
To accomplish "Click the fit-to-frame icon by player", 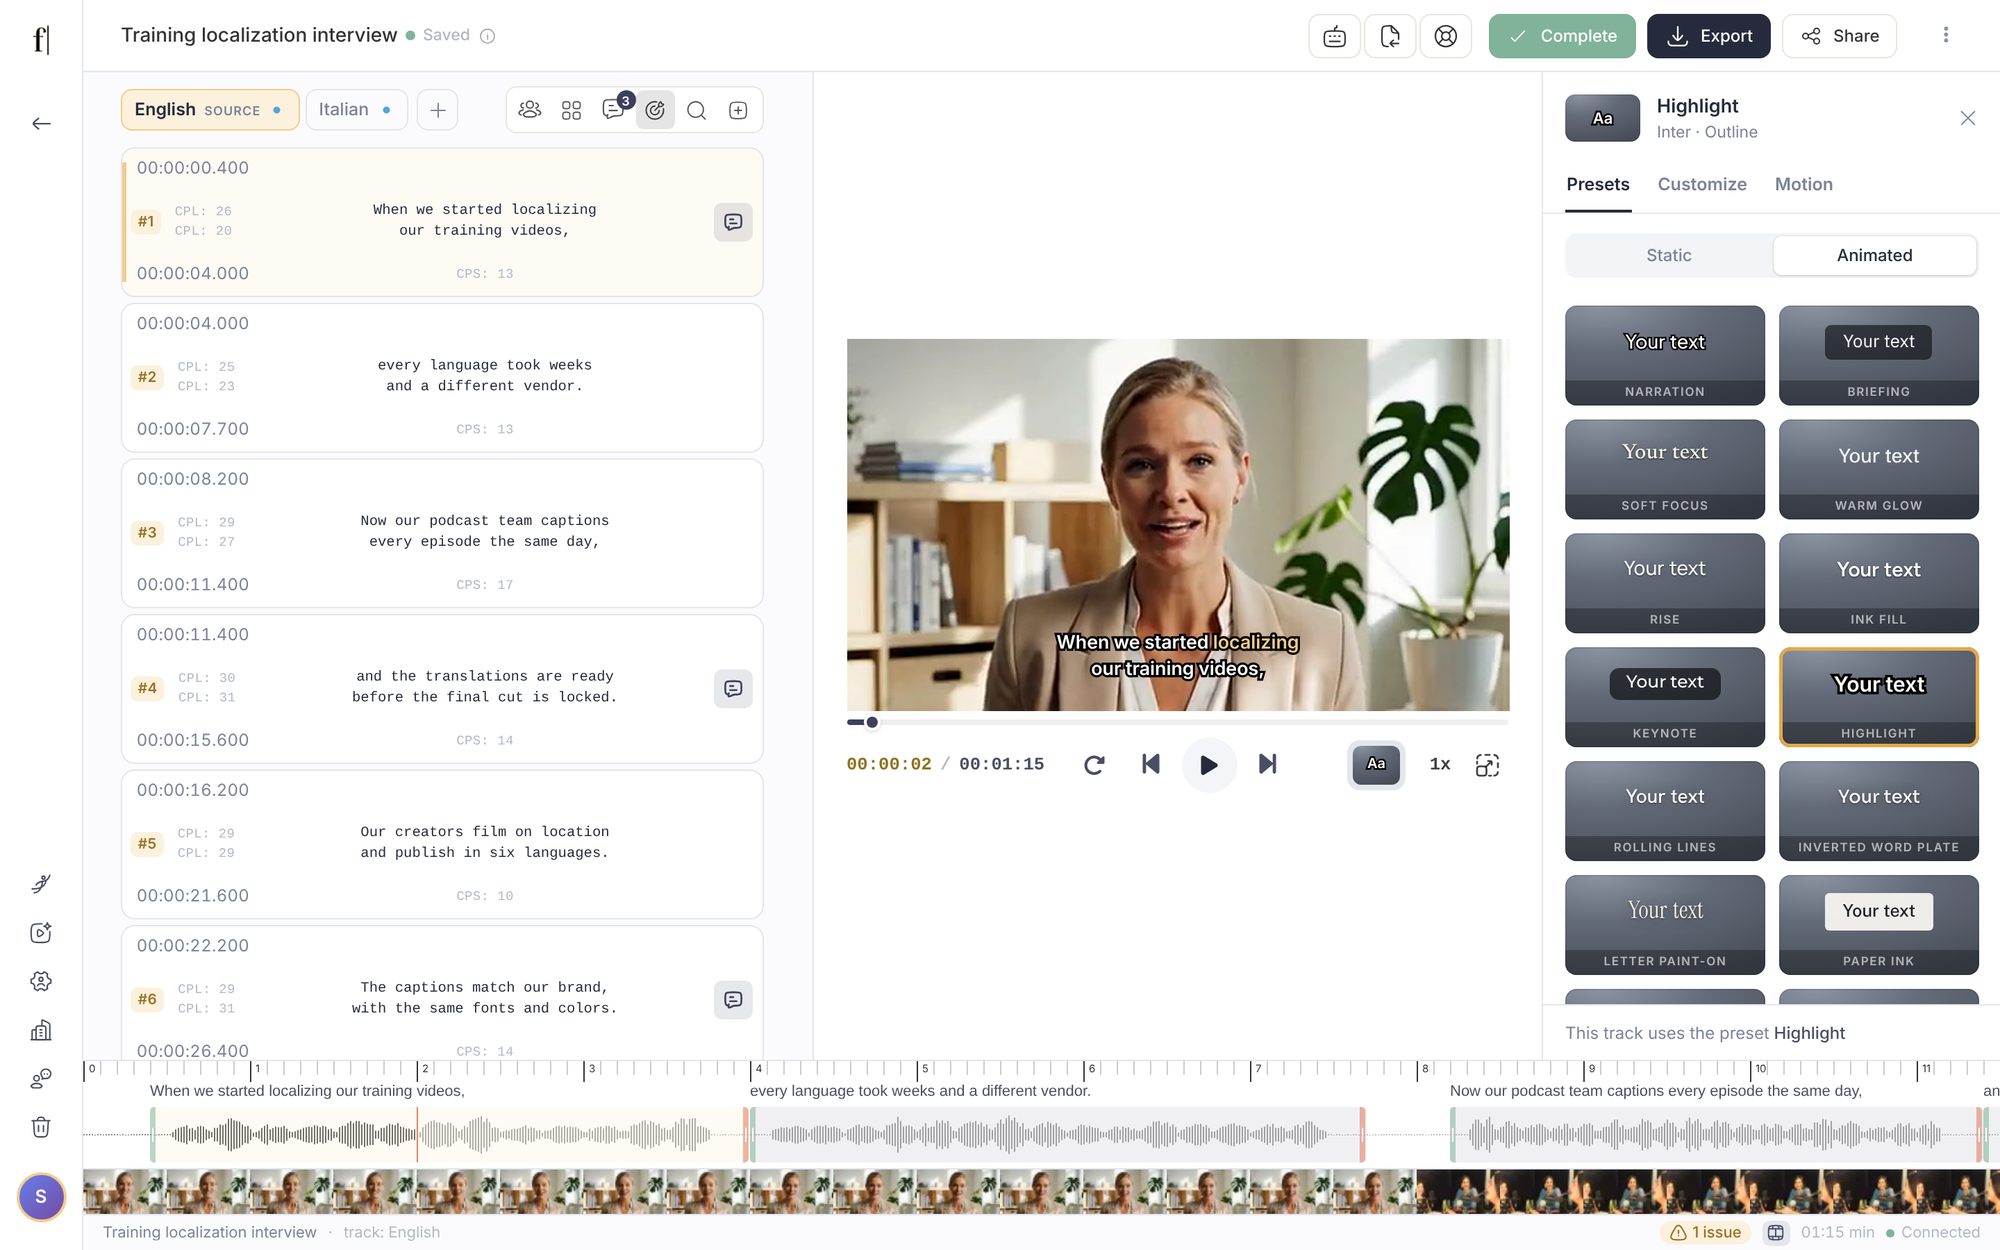I will (1487, 765).
